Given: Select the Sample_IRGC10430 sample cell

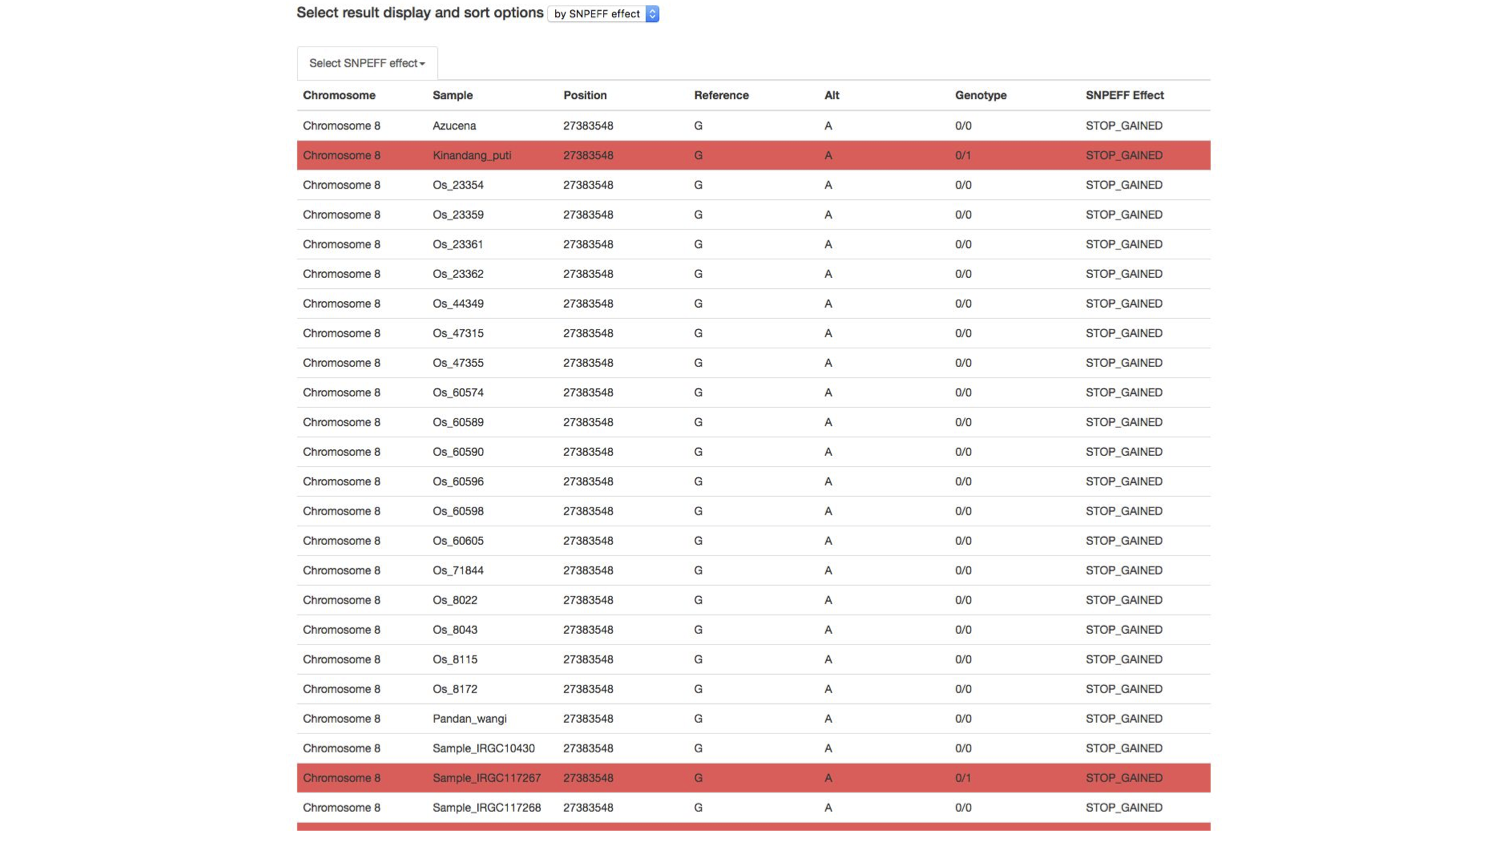Looking at the screenshot, I should [484, 749].
